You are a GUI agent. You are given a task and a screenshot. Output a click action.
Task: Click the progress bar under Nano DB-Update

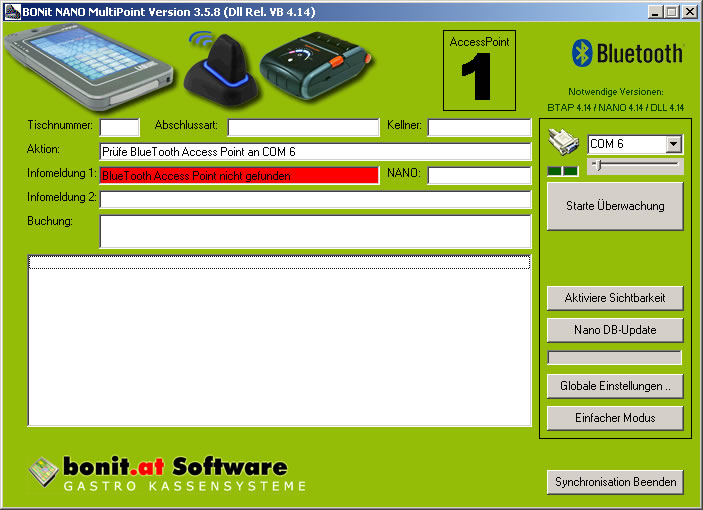[615, 358]
